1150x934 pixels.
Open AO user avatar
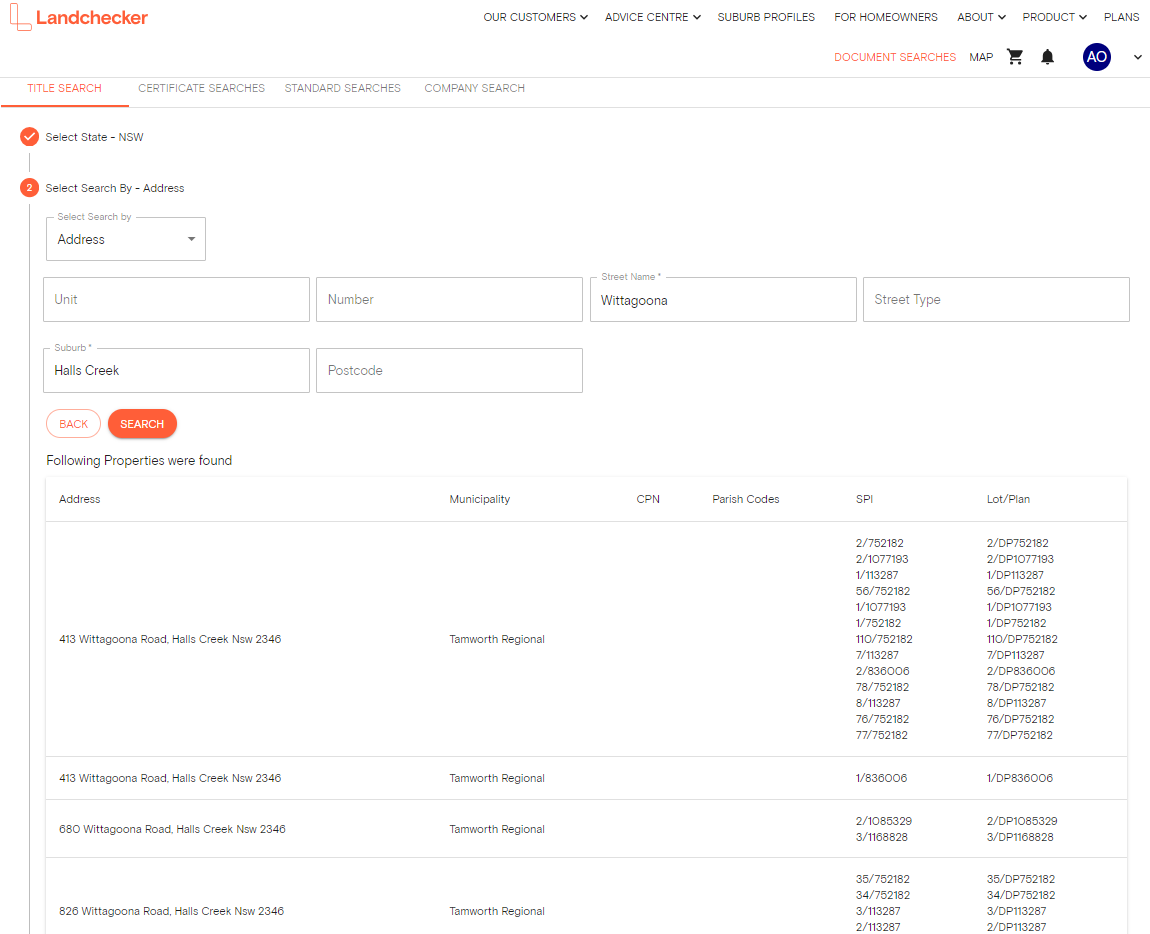1096,56
